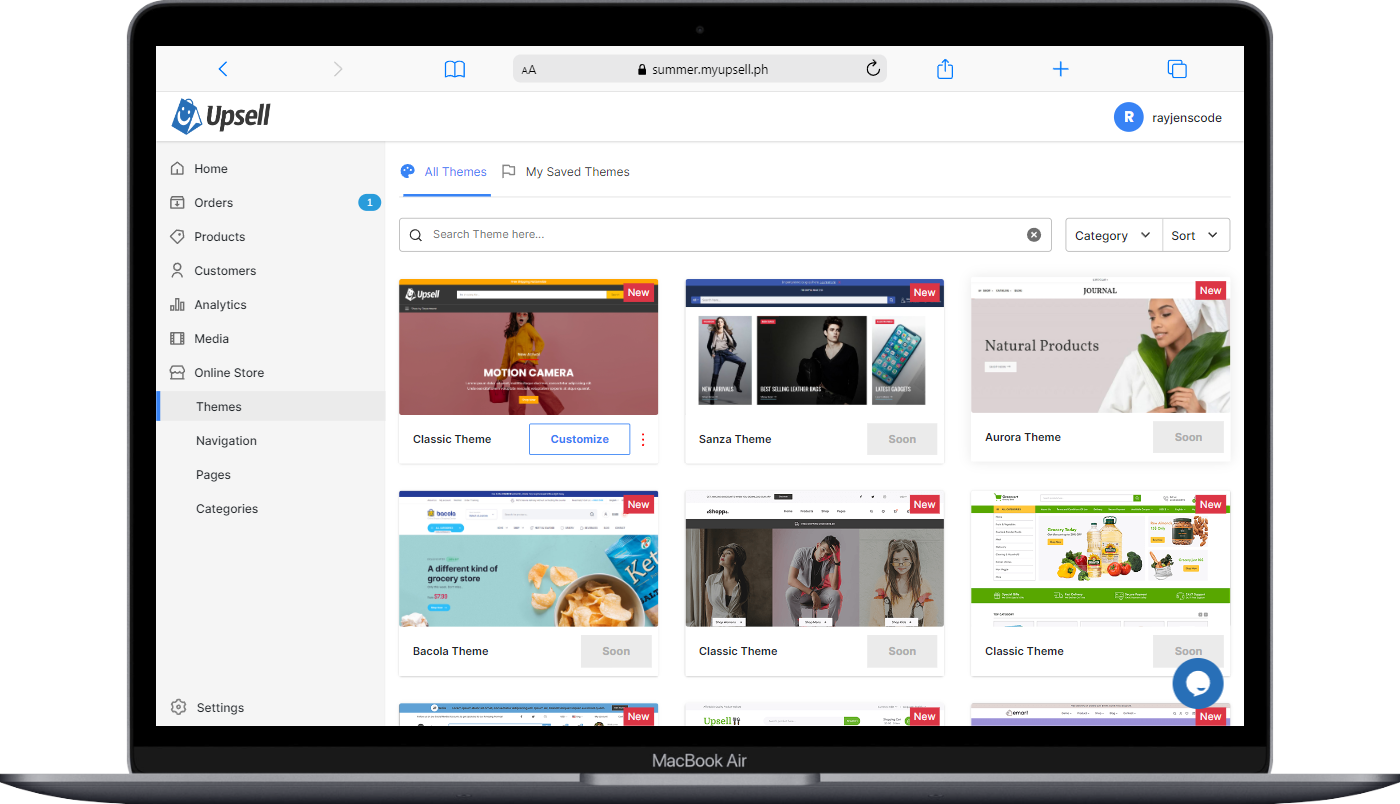Click Soon button on Bacola Theme
The height and width of the screenshot is (804, 1400).
pyautogui.click(x=616, y=651)
